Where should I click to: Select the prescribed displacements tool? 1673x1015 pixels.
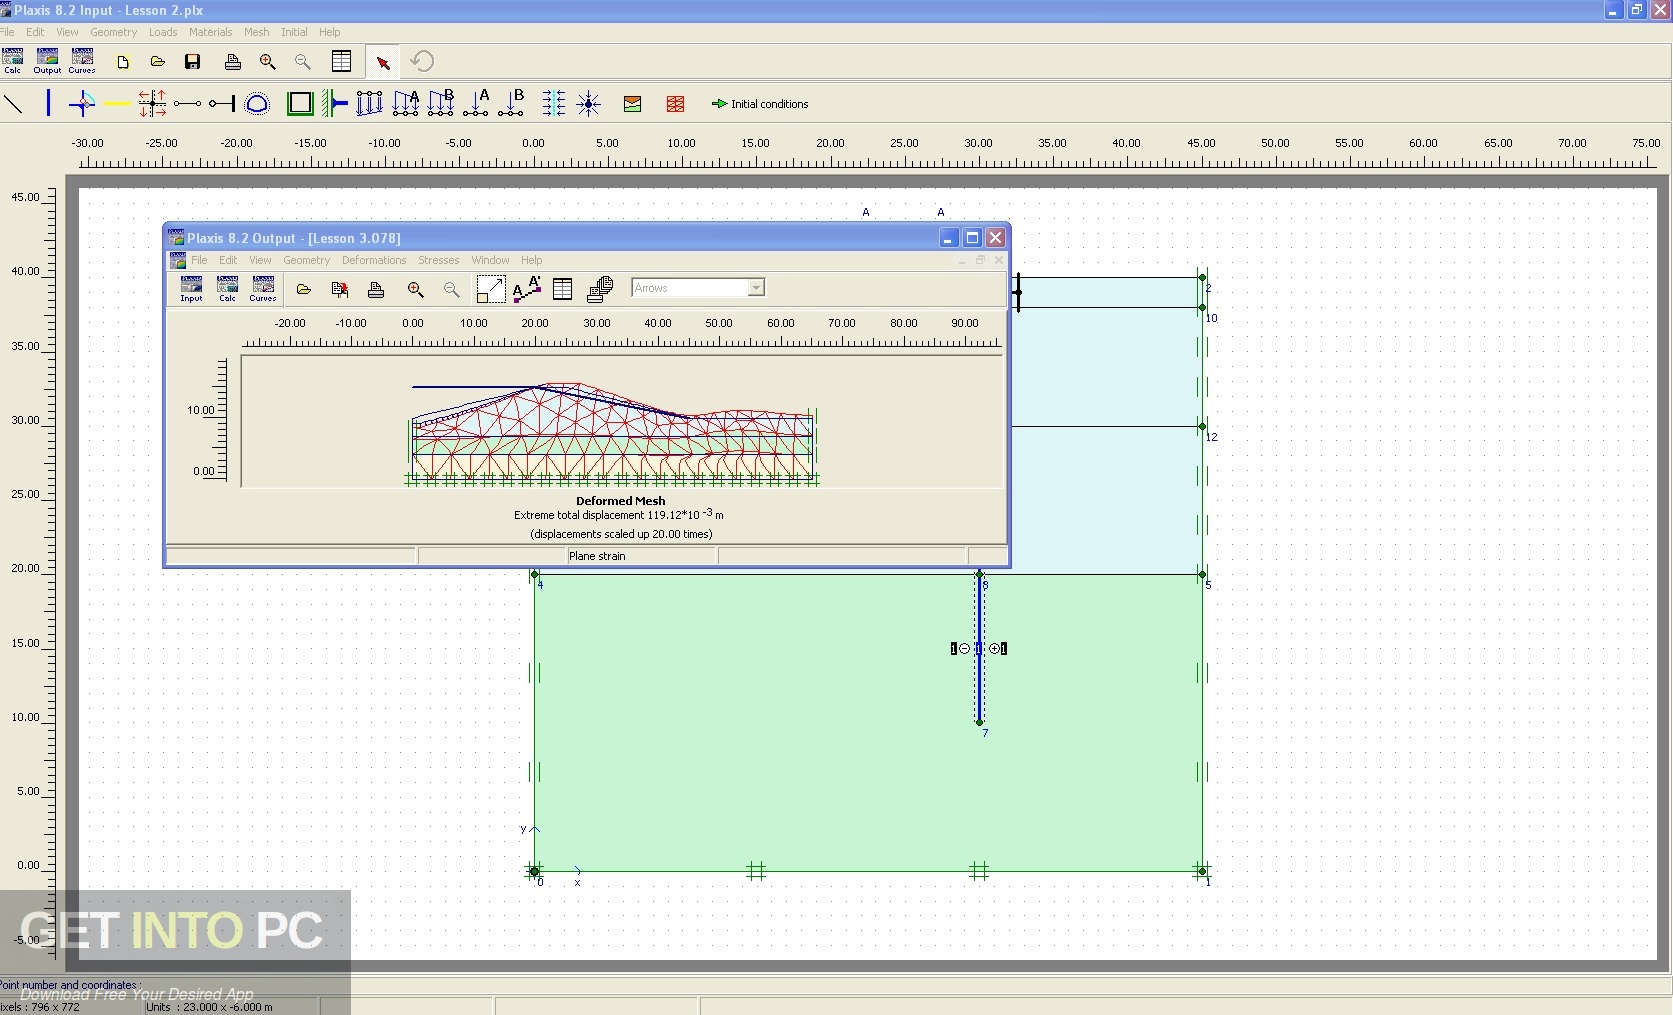point(369,103)
